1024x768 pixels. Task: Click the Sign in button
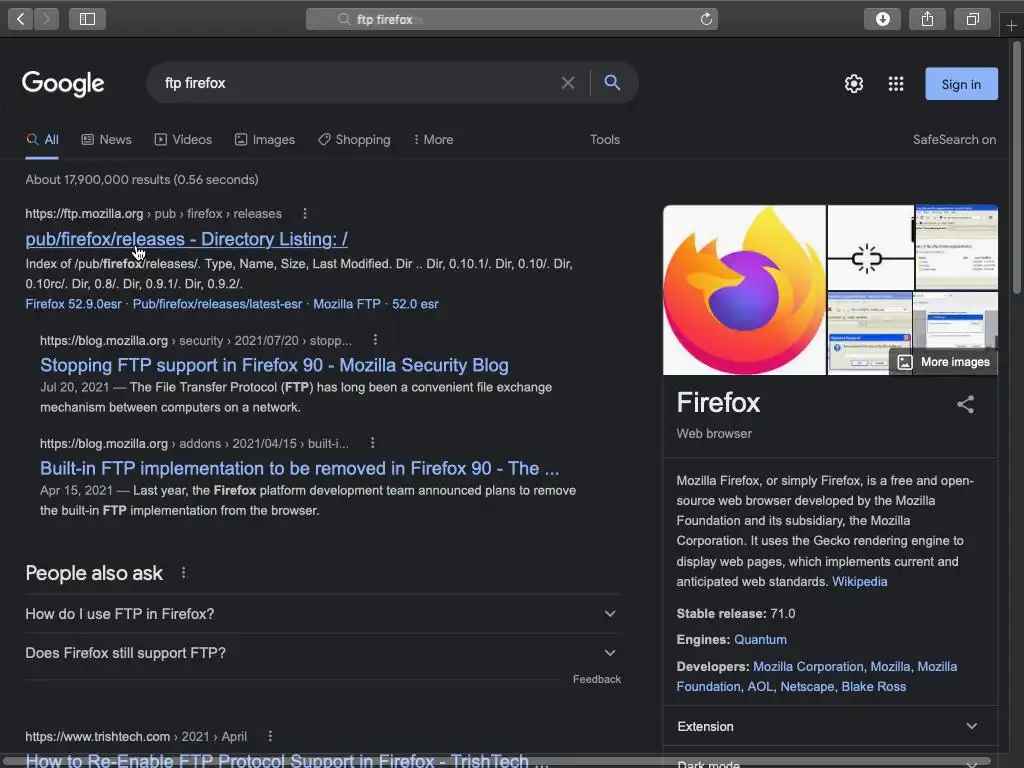(961, 84)
